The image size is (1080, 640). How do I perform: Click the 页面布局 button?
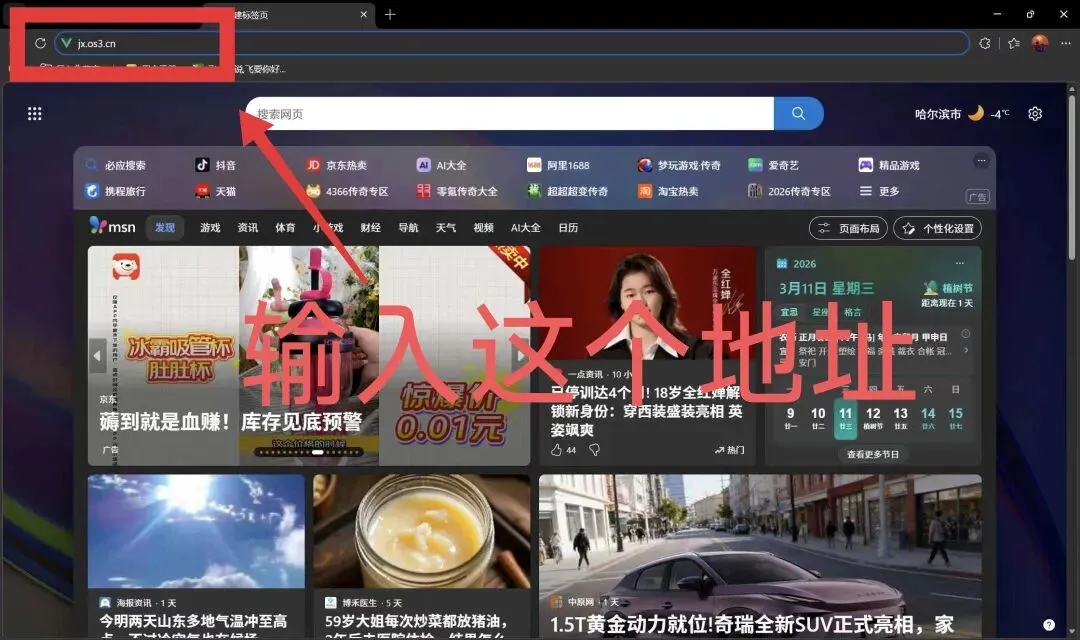(x=849, y=228)
